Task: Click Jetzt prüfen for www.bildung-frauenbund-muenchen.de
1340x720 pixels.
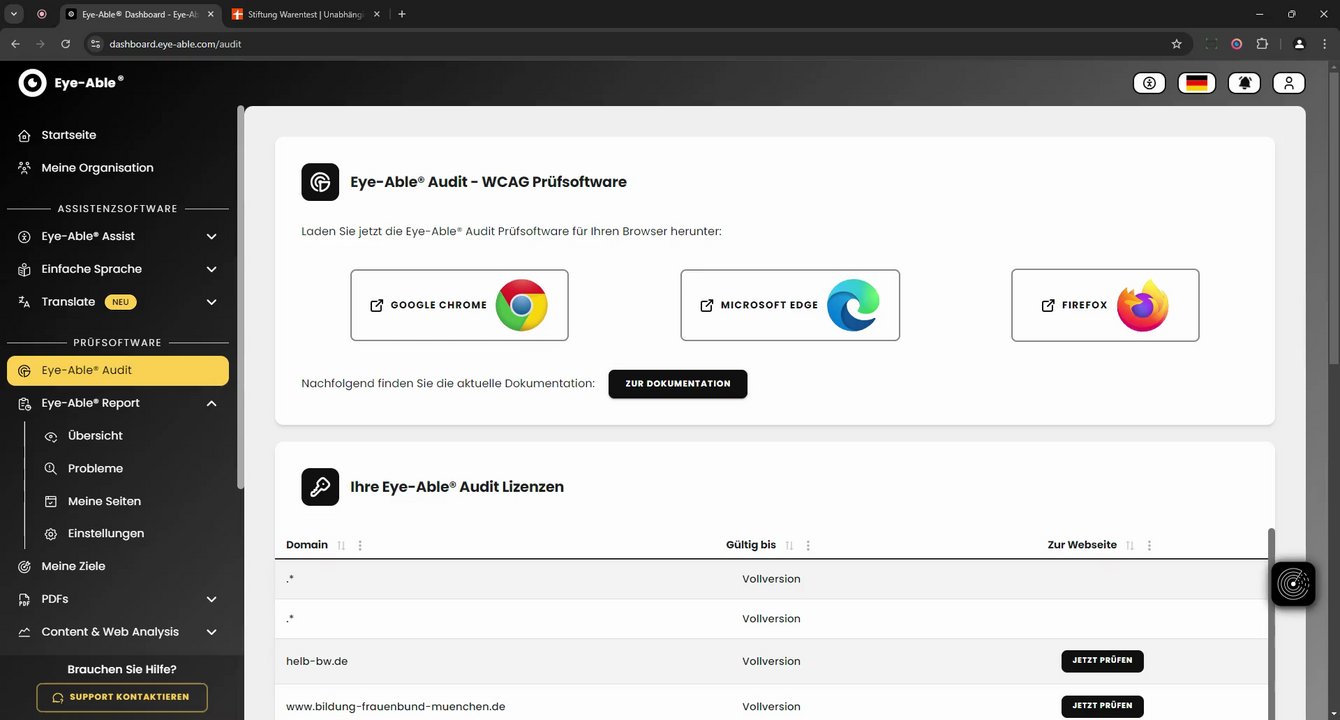Action: click(x=1102, y=706)
